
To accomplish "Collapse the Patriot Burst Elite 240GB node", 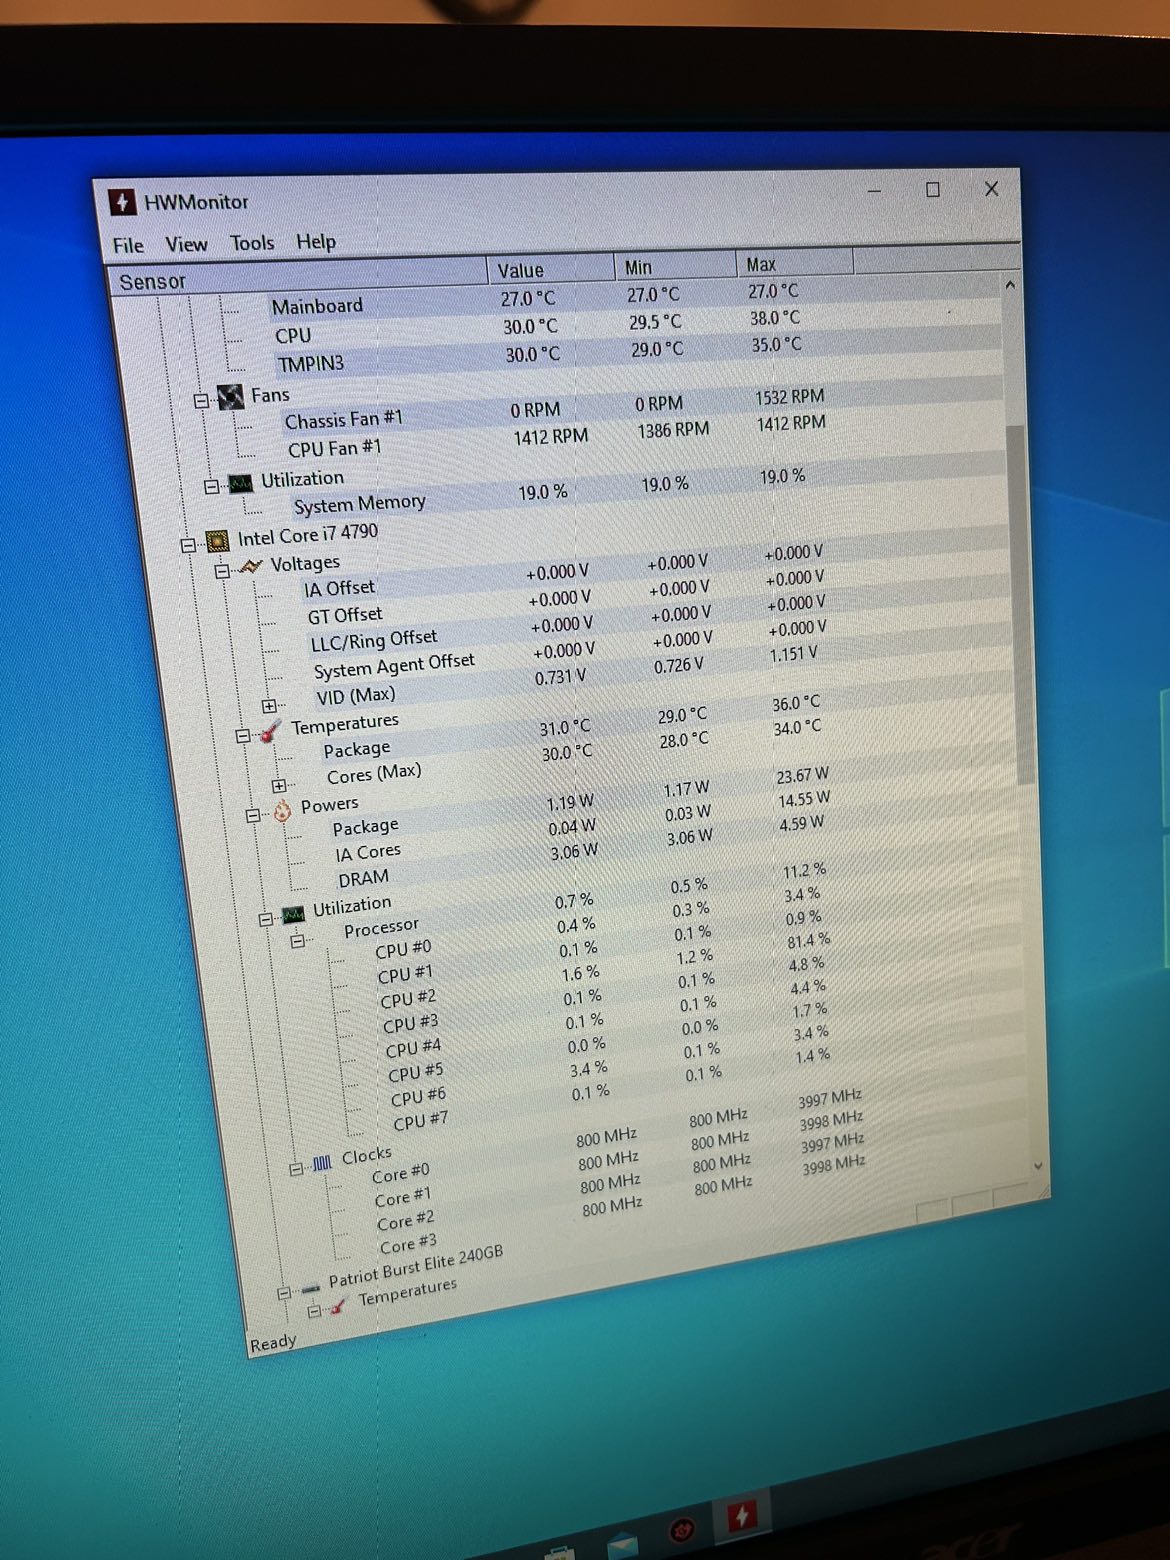I will coord(283,1292).
